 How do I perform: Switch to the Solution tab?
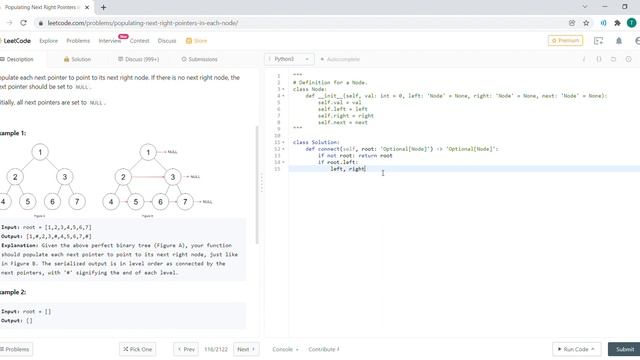point(77,59)
